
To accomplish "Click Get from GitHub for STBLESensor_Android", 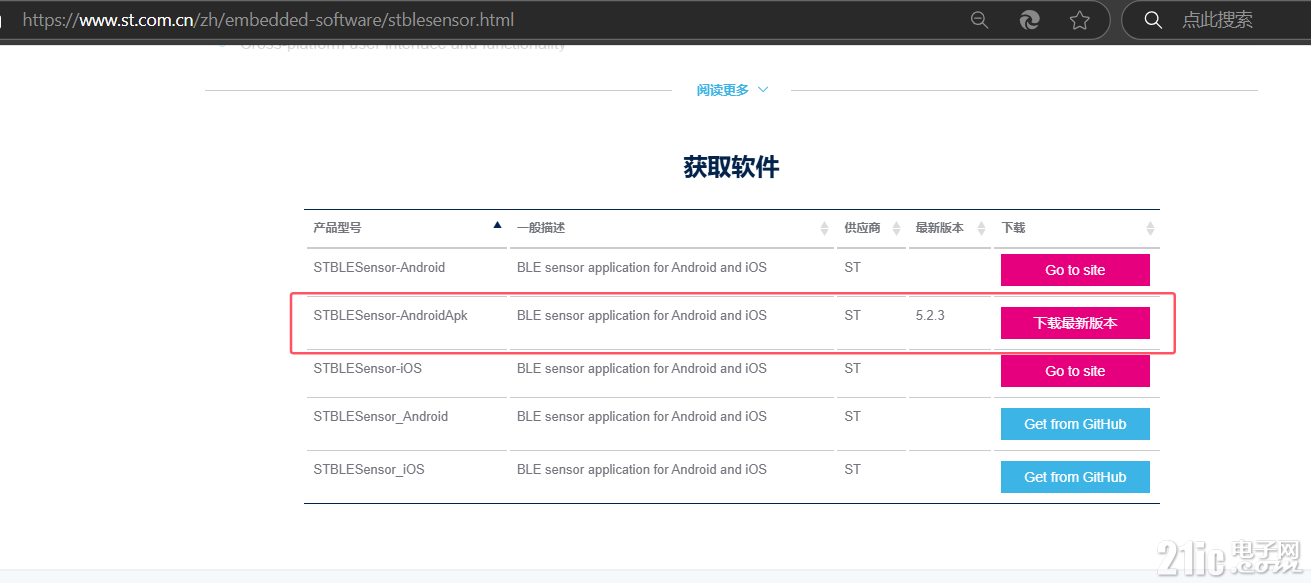I will pyautogui.click(x=1075, y=424).
